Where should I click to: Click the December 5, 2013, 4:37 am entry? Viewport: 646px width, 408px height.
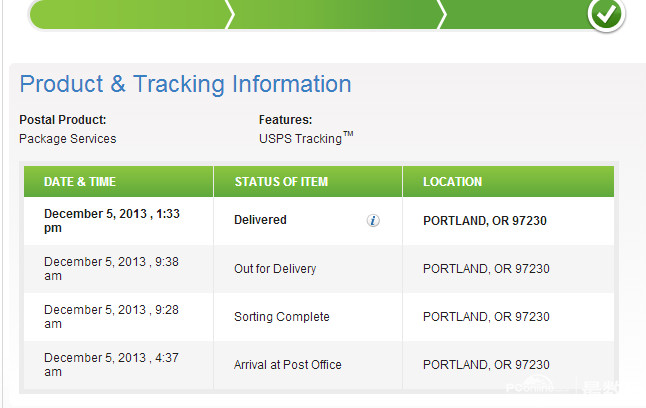pyautogui.click(x=111, y=364)
